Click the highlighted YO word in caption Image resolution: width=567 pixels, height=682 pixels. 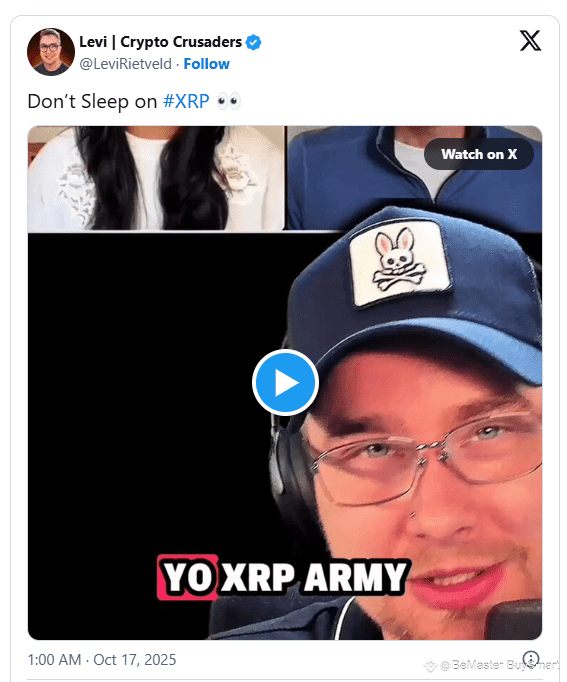[188, 577]
